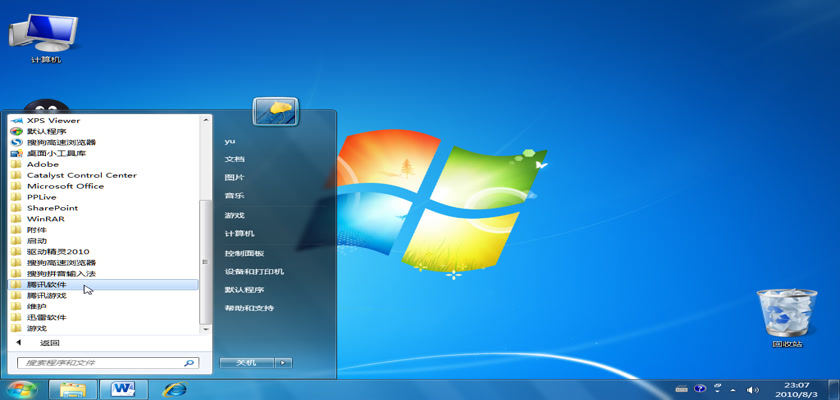
Task: Click the volume speaker tray icon
Action: tap(753, 388)
